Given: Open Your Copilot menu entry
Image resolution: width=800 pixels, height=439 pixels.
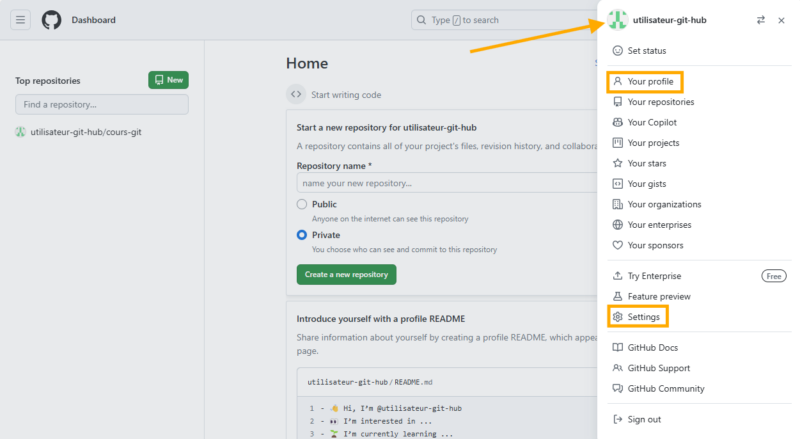Looking at the screenshot, I should pos(654,122).
